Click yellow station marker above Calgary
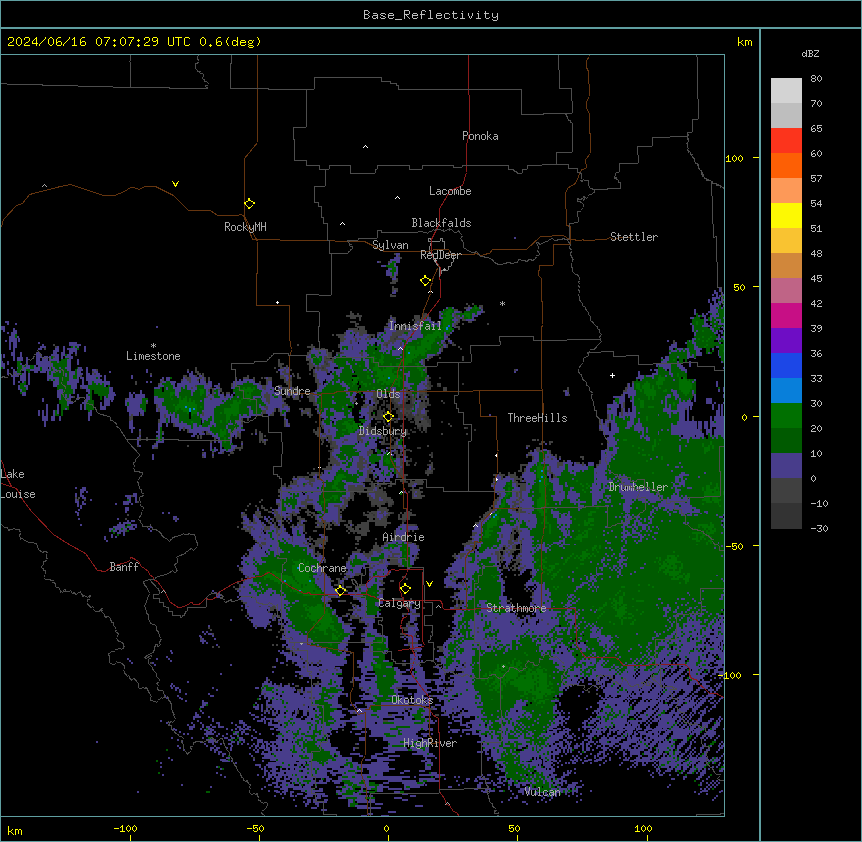 pos(405,589)
